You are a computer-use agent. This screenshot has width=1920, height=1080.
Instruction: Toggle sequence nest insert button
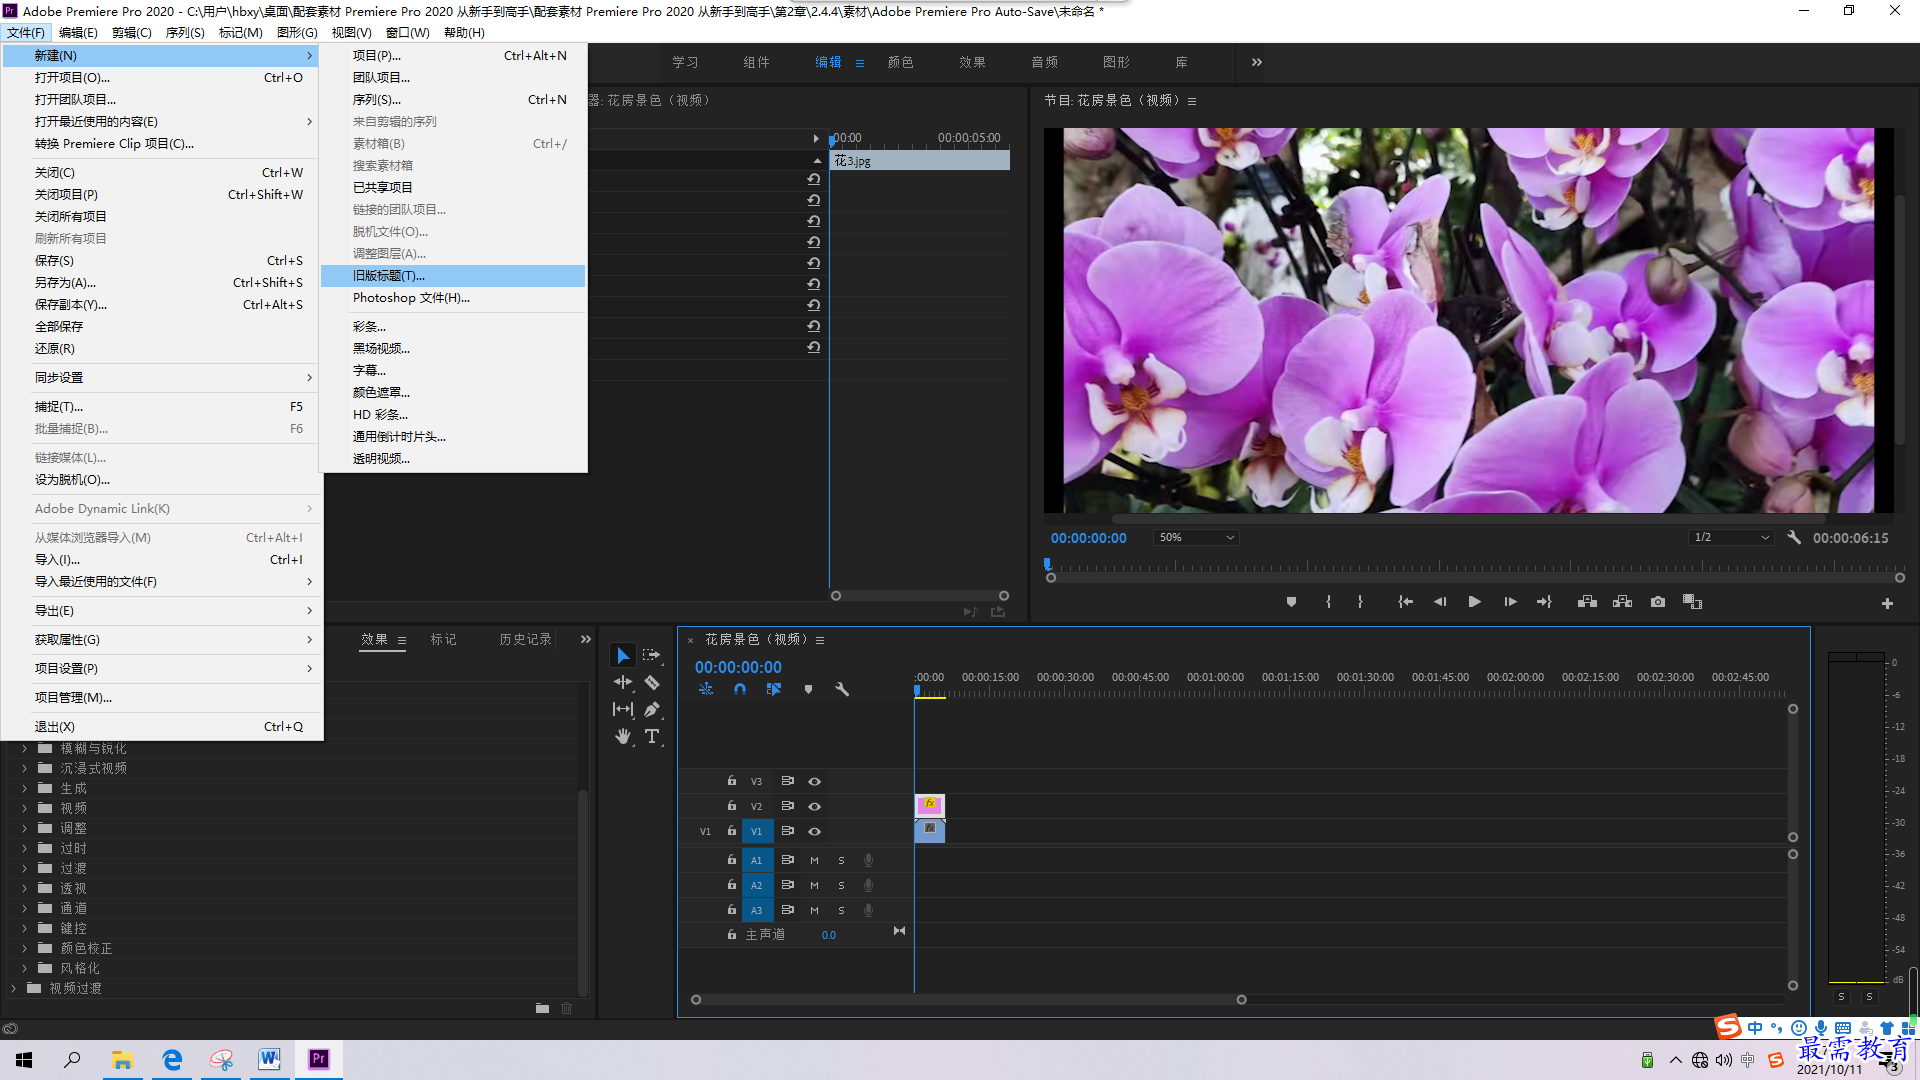pos(706,689)
